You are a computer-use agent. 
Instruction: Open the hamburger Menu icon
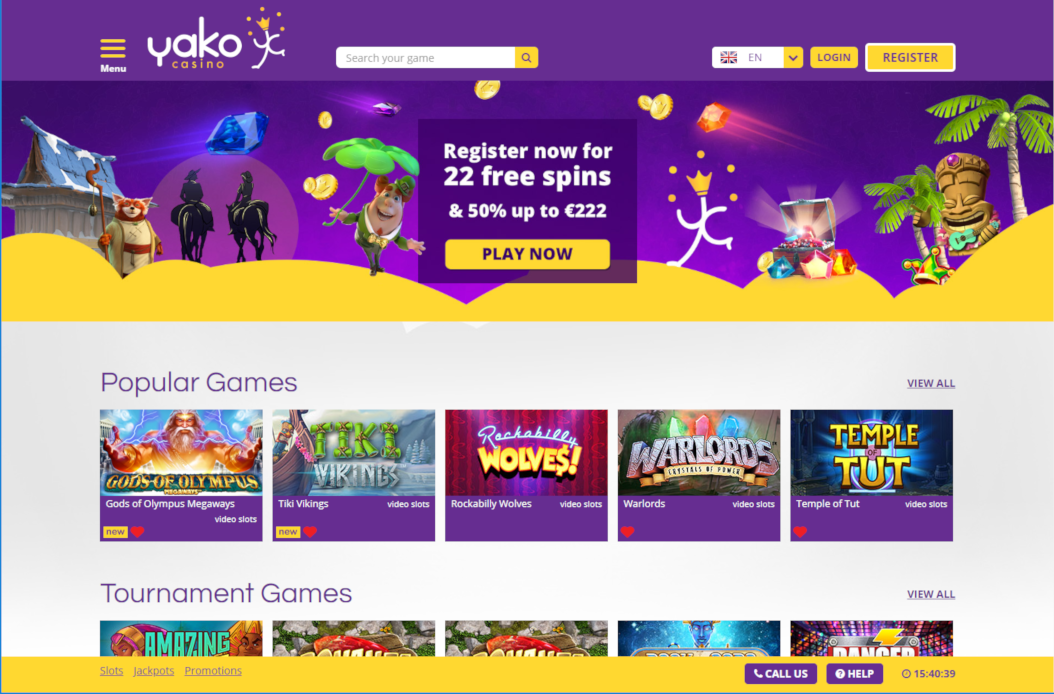click(x=113, y=49)
